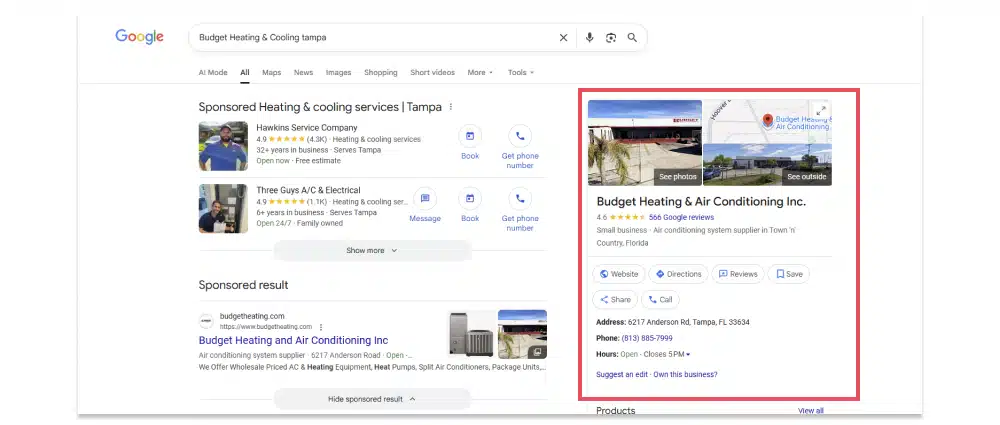1000x425 pixels.
Task: Message Three Guys A/C & Electrical
Action: pos(425,199)
